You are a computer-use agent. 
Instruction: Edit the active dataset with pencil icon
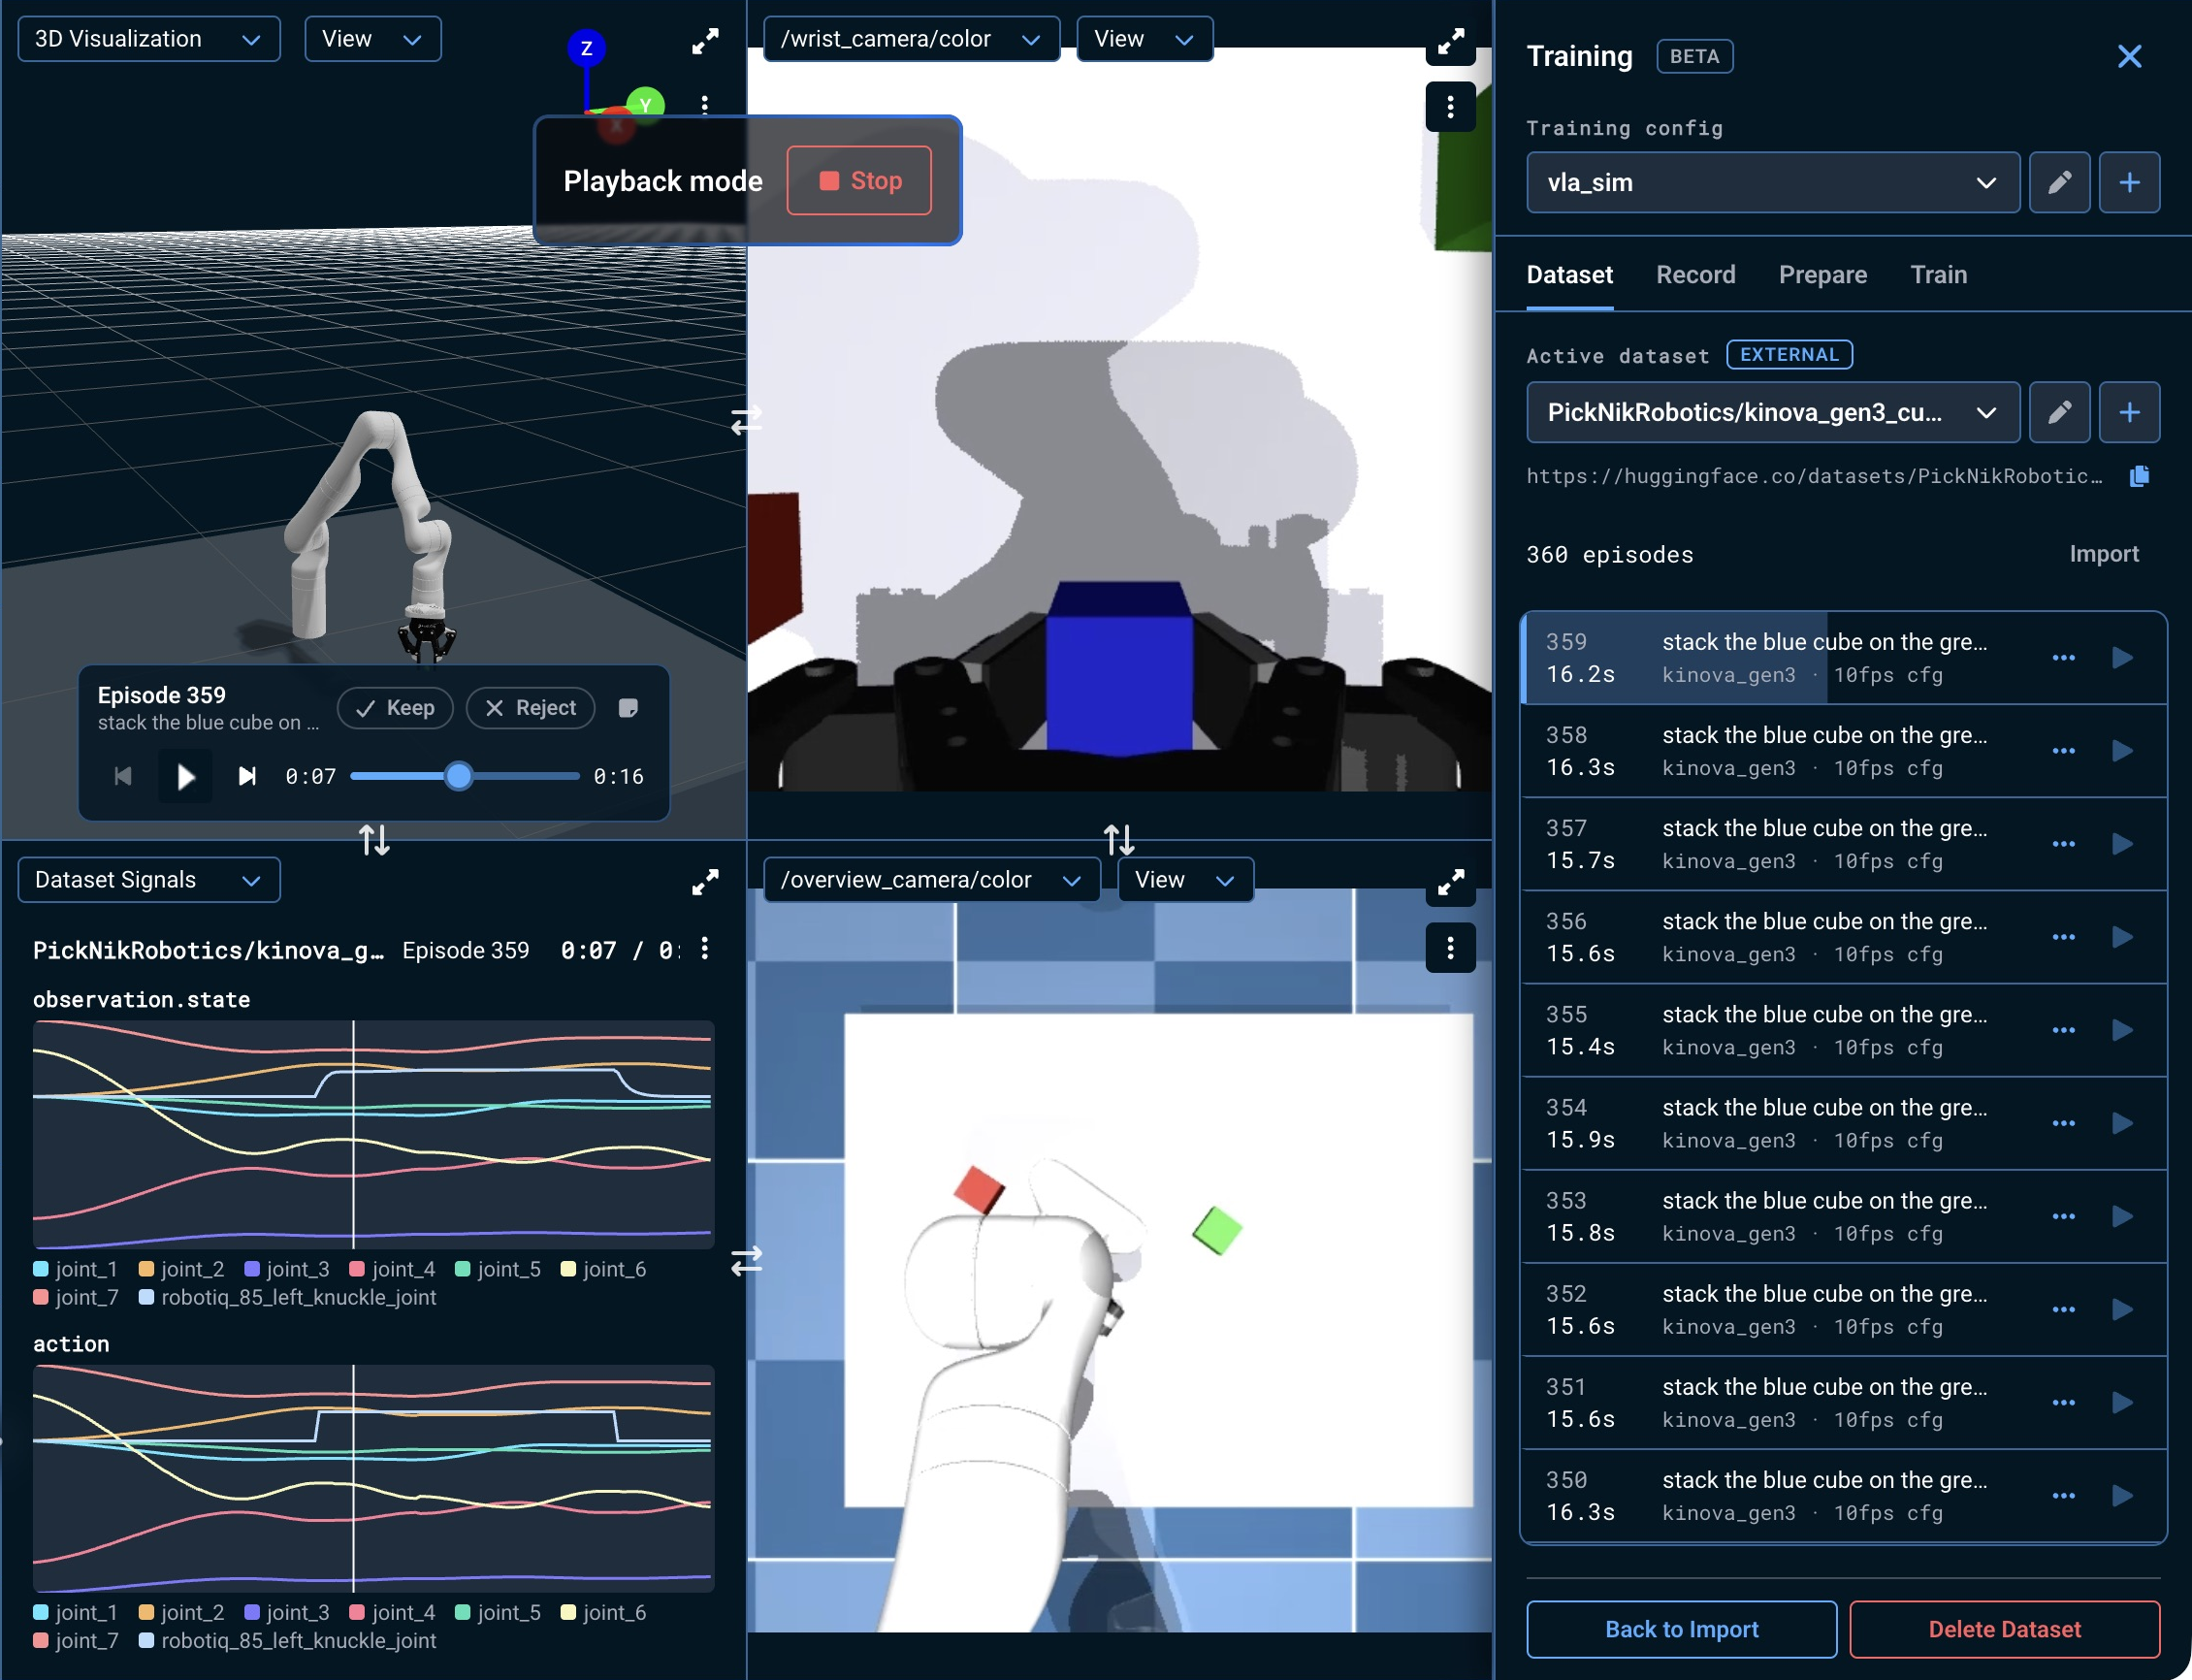[2059, 412]
